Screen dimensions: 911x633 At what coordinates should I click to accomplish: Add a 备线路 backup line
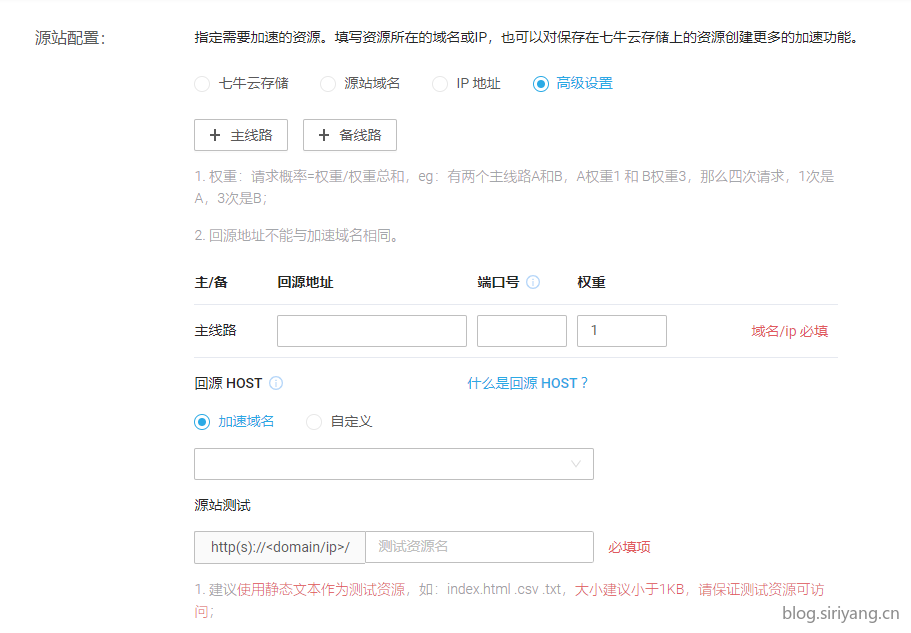[350, 135]
